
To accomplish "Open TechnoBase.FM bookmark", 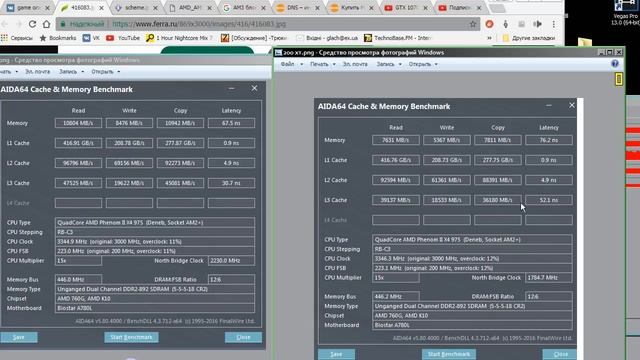I will click(398, 38).
